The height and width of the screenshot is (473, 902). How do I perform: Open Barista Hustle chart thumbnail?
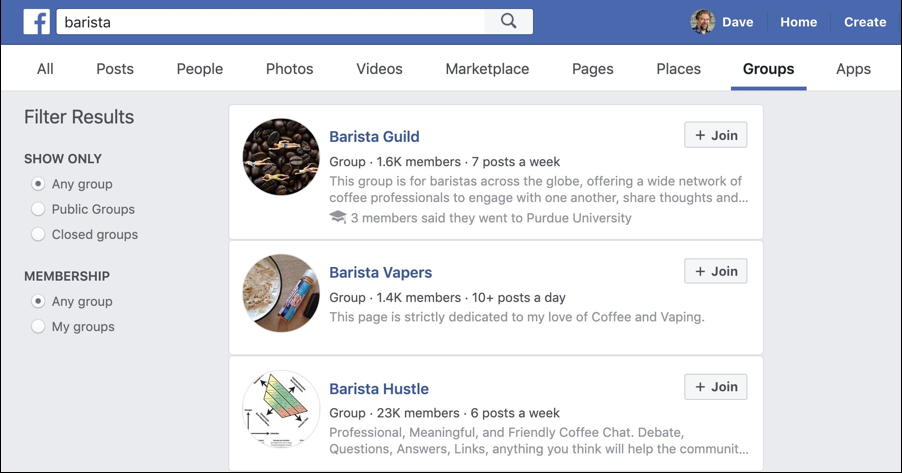[281, 409]
